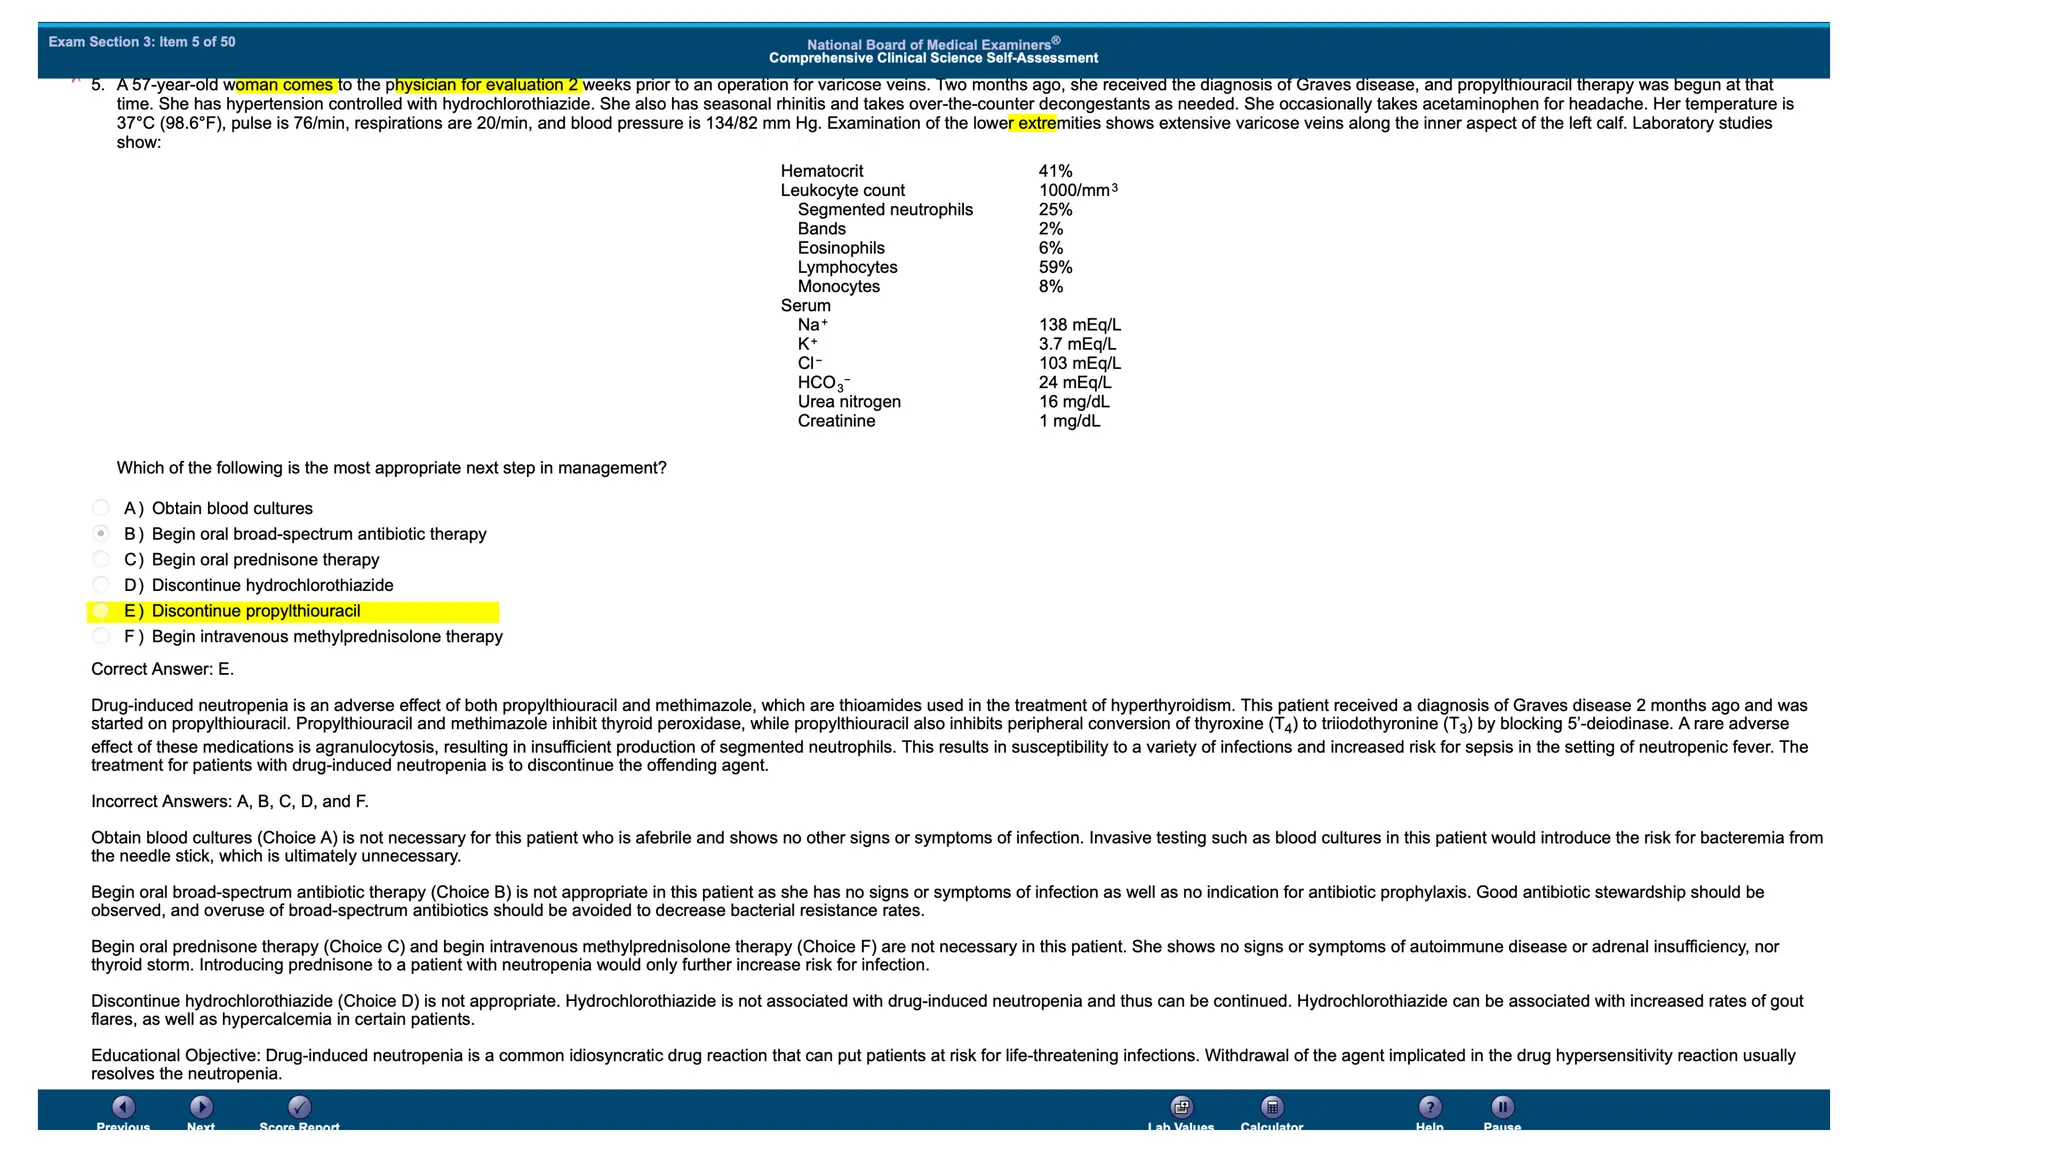
Task: Select answer F intravenous methylprednisolone therapy
Action: 101,637
